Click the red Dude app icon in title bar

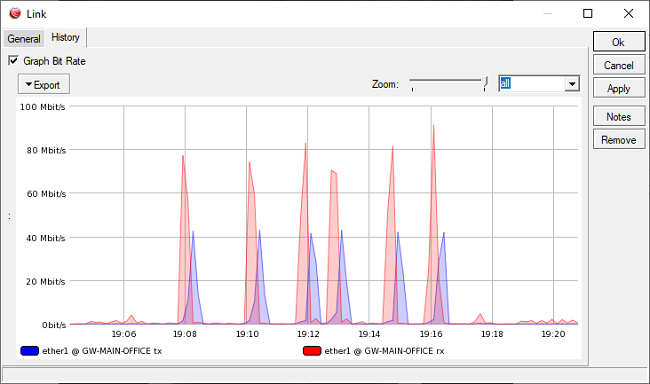point(15,13)
